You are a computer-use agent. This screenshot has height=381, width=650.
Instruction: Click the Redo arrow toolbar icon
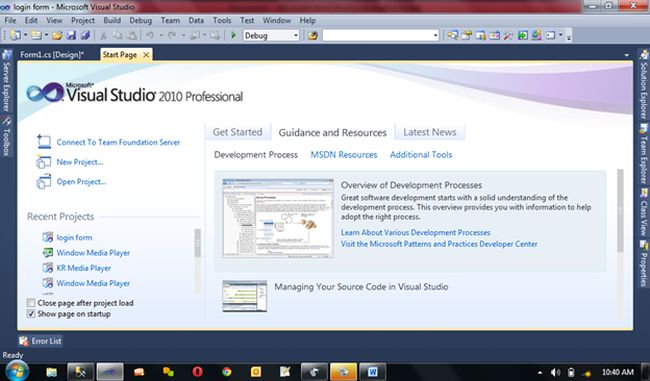pyautogui.click(x=172, y=36)
